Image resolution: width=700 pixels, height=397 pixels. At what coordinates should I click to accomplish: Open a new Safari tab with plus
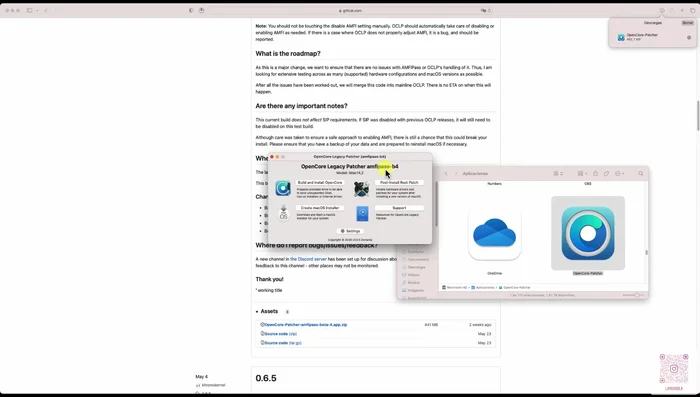click(682, 10)
